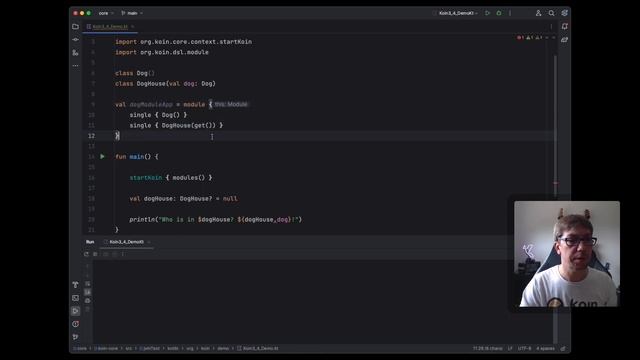Click line number 12 in the gutter
The width and height of the screenshot is (640, 360).
coord(91,136)
